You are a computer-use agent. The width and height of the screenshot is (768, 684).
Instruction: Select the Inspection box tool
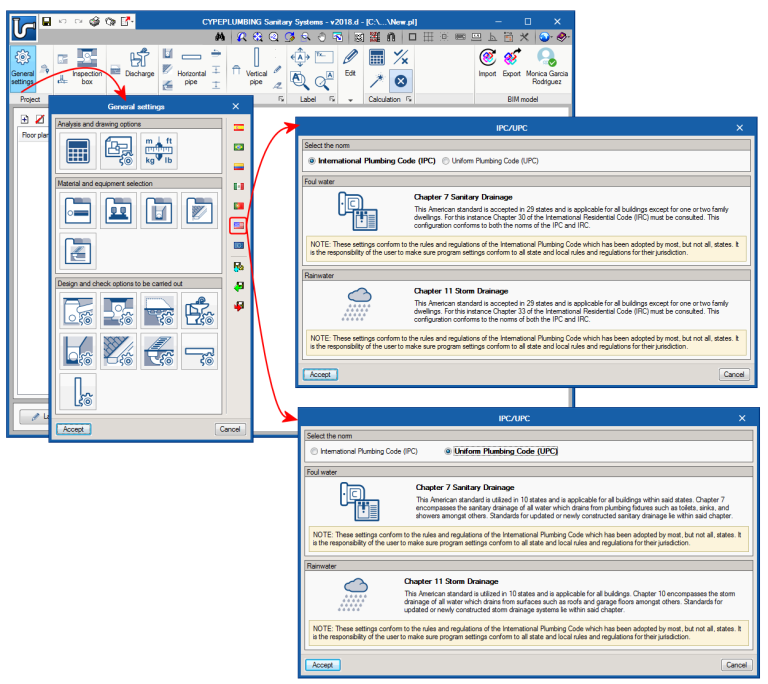click(87, 67)
